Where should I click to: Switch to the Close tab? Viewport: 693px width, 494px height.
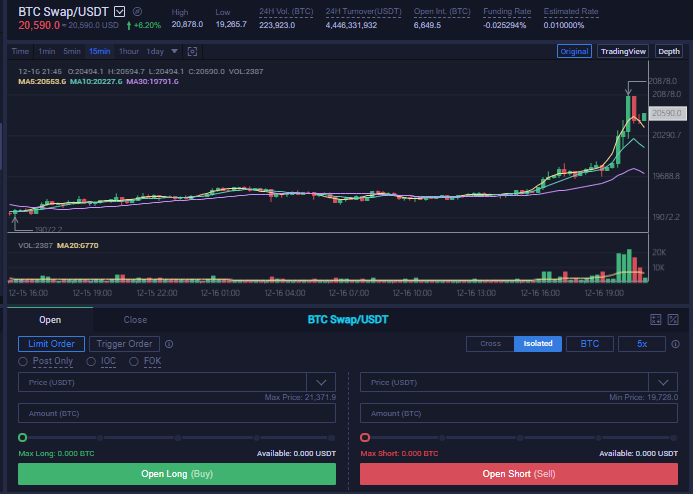pyautogui.click(x=135, y=319)
